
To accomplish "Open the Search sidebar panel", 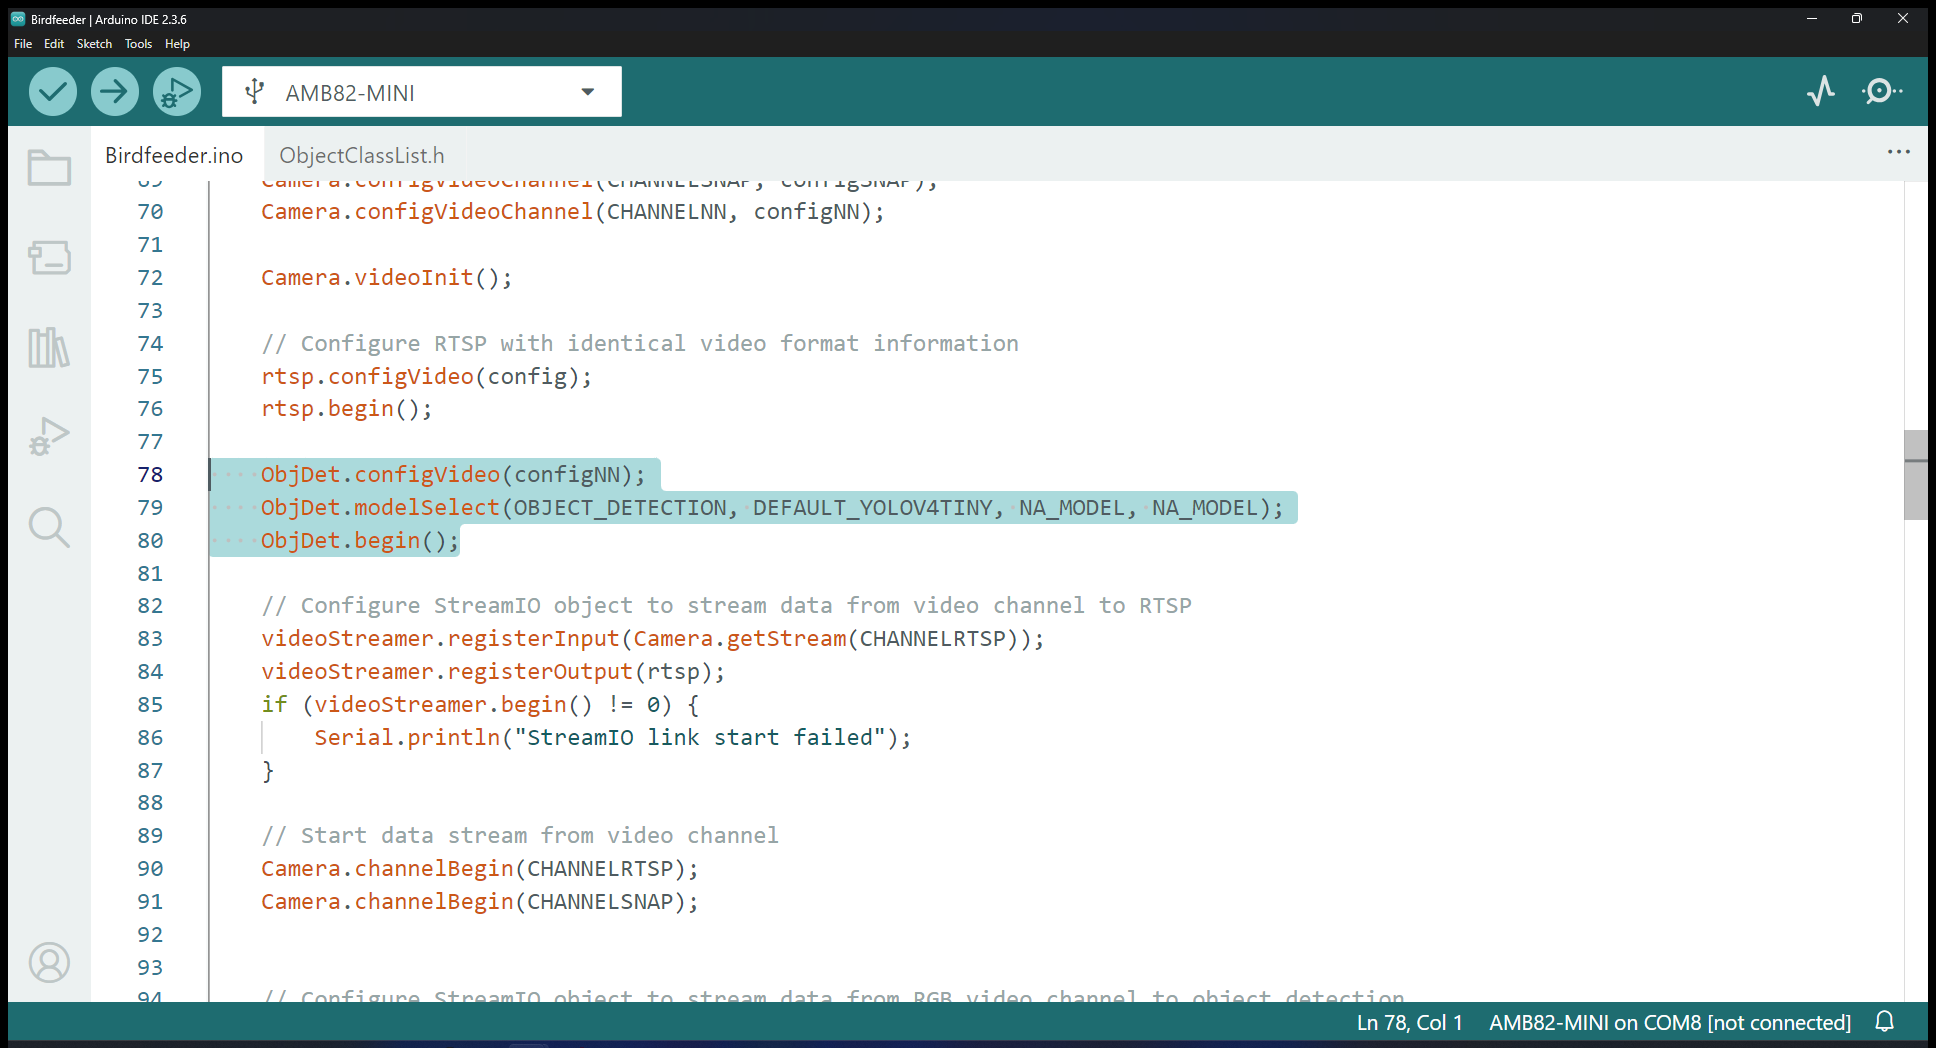I will [49, 526].
